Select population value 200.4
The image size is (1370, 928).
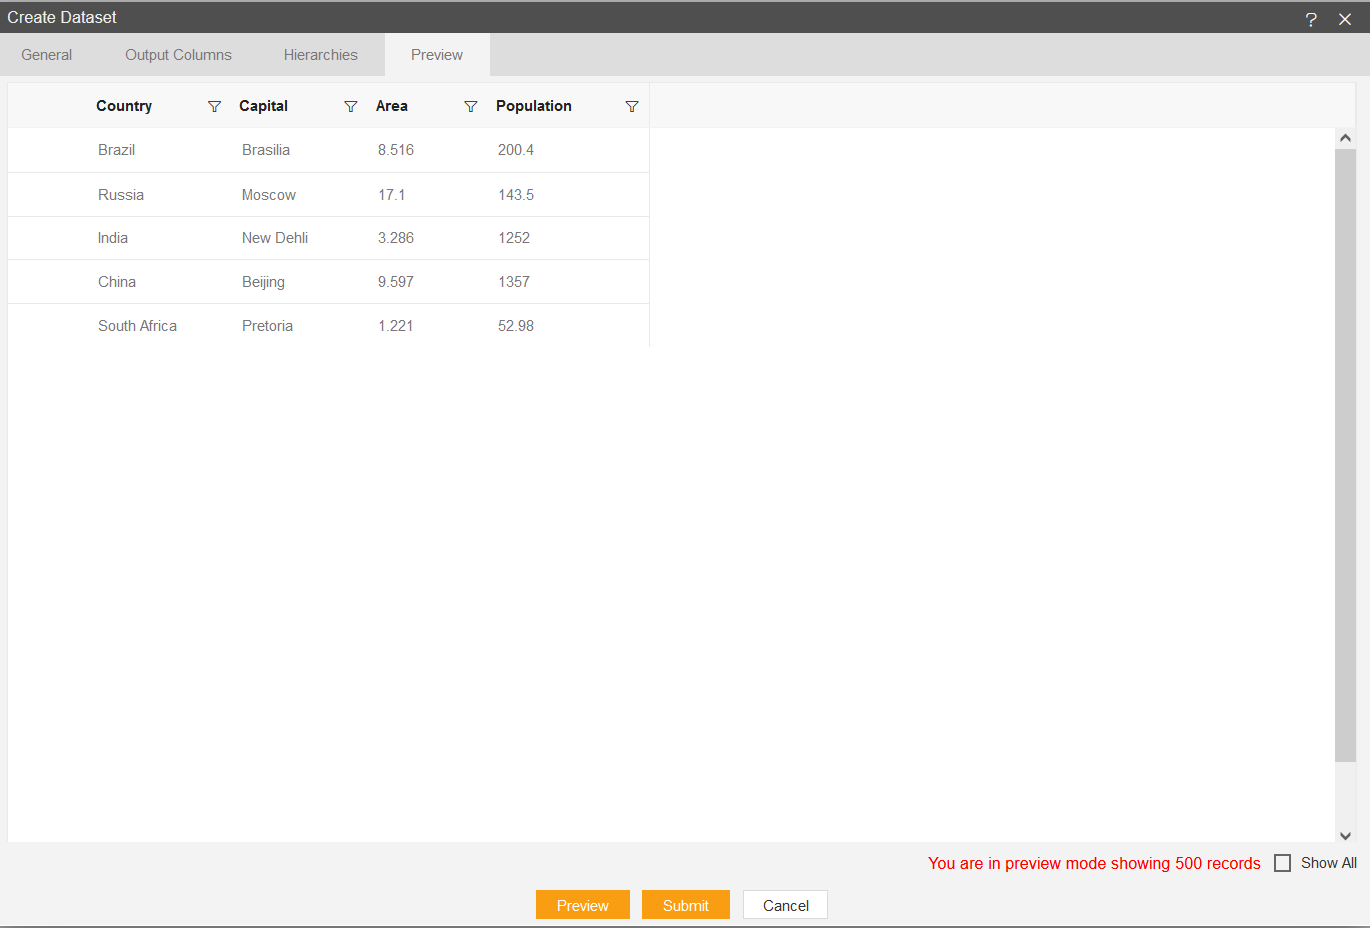point(516,150)
